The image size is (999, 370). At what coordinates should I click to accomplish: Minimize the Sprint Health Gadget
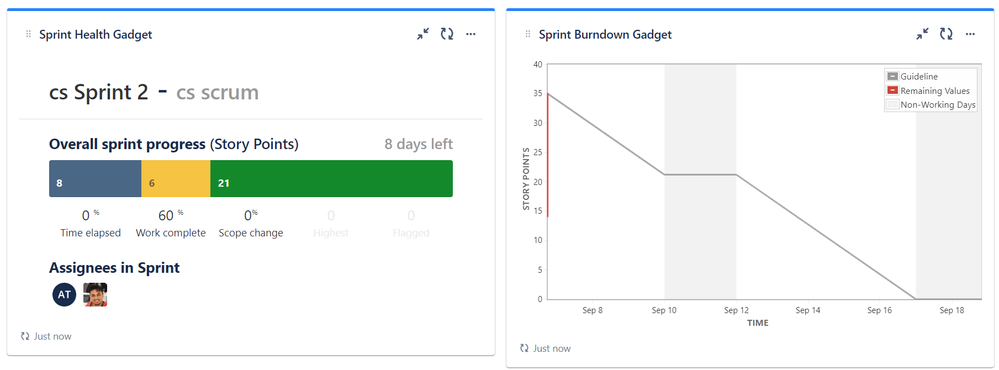coord(423,34)
